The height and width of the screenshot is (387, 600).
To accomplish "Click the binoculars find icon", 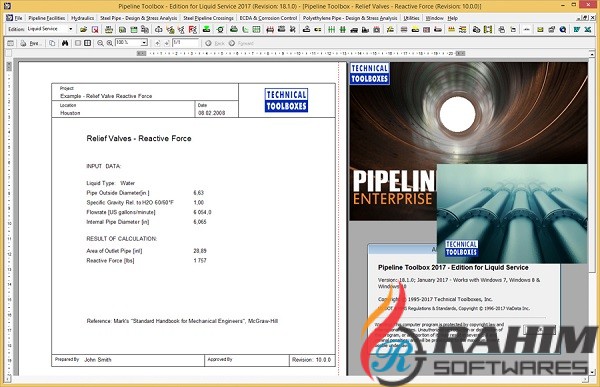I will (x=65, y=43).
